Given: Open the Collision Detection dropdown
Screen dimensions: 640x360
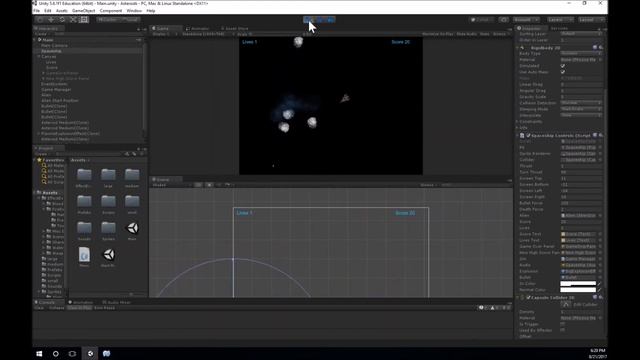Looking at the screenshot, I should click(x=581, y=103).
